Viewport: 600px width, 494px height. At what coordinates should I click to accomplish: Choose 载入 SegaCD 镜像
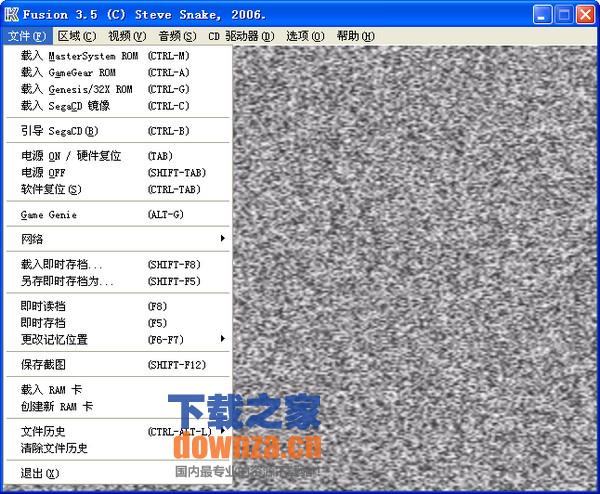click(x=118, y=106)
